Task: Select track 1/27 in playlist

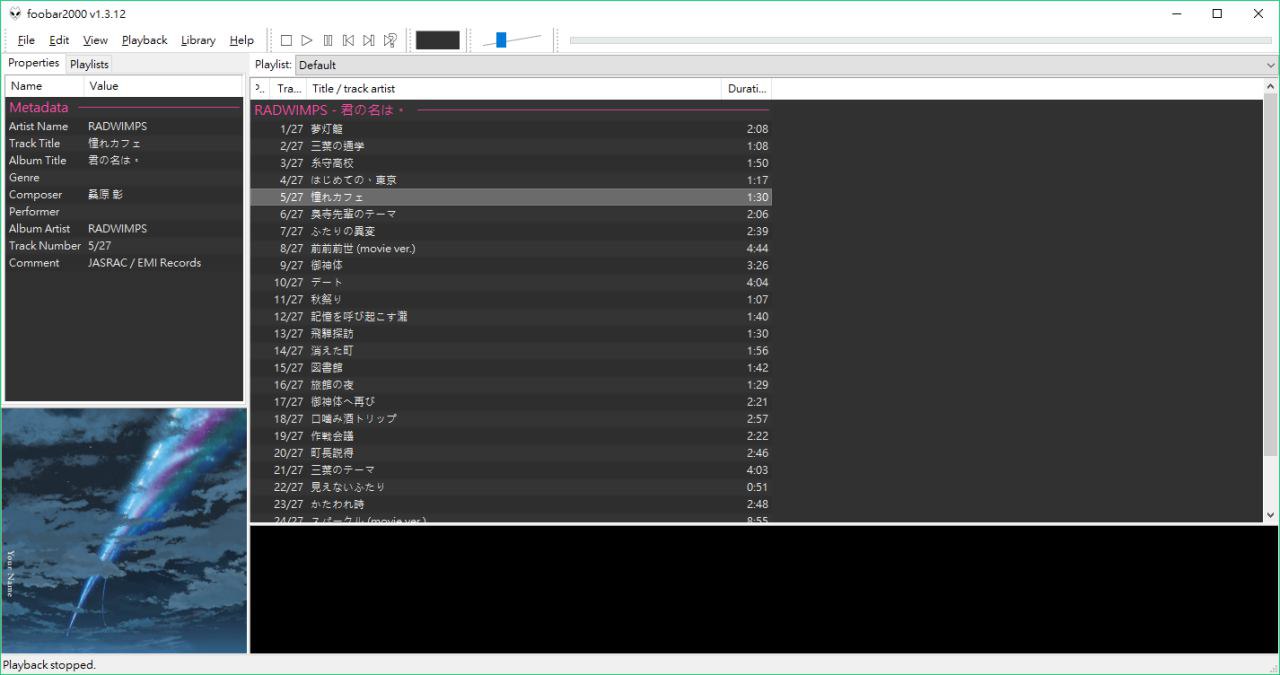Action: 511,129
